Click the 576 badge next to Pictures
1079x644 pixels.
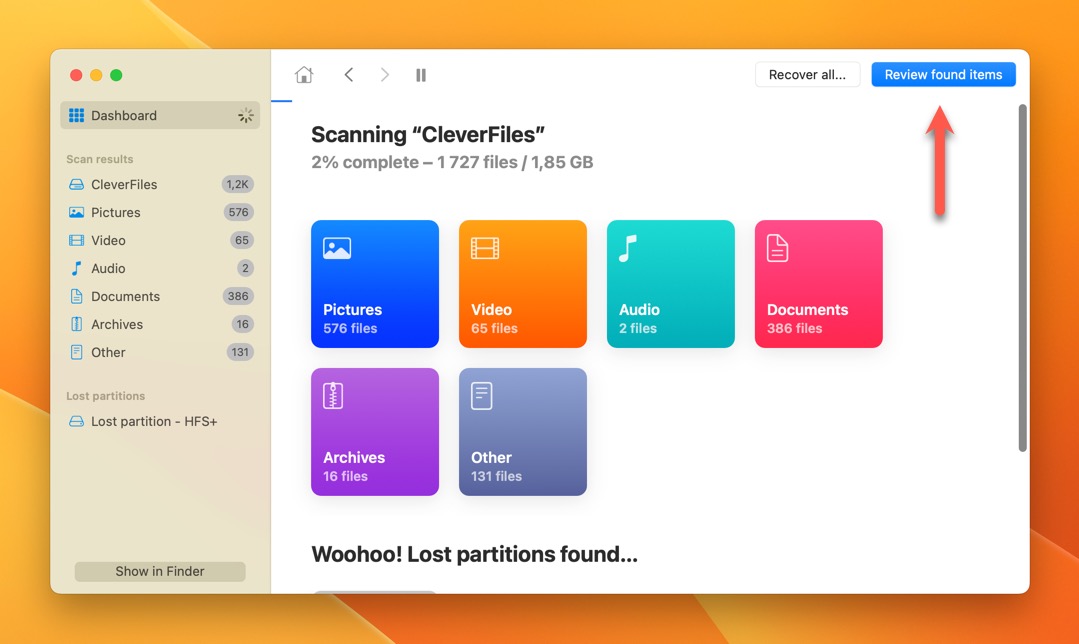[239, 212]
